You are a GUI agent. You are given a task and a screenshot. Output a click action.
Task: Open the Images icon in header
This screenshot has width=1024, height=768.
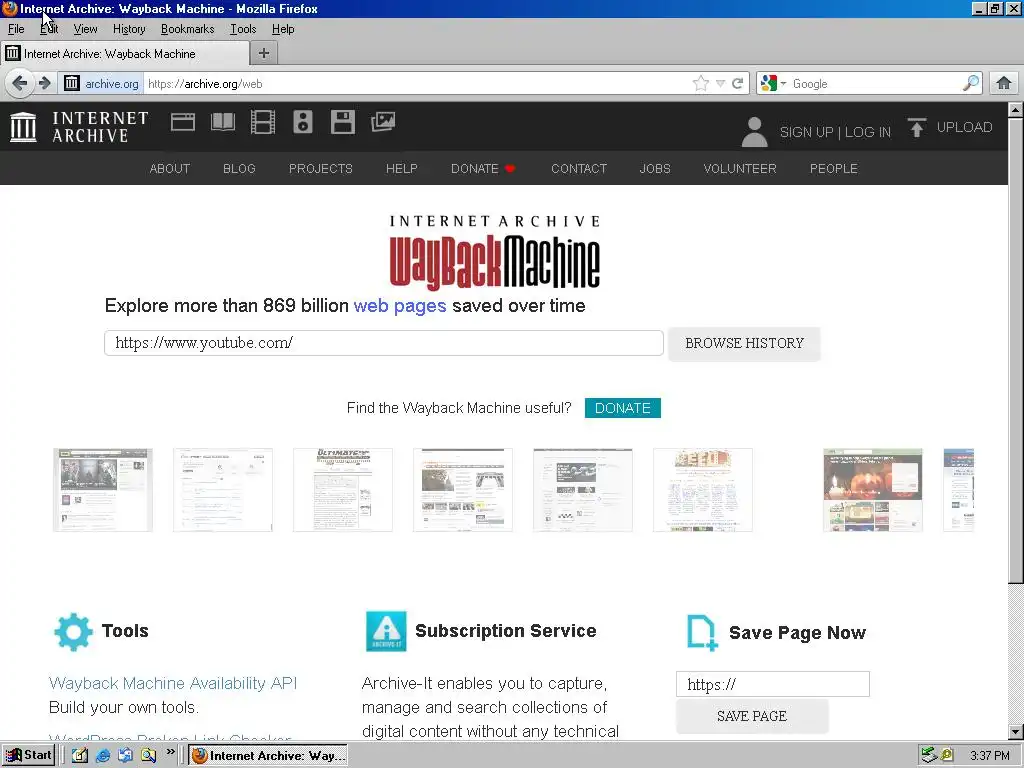click(383, 122)
